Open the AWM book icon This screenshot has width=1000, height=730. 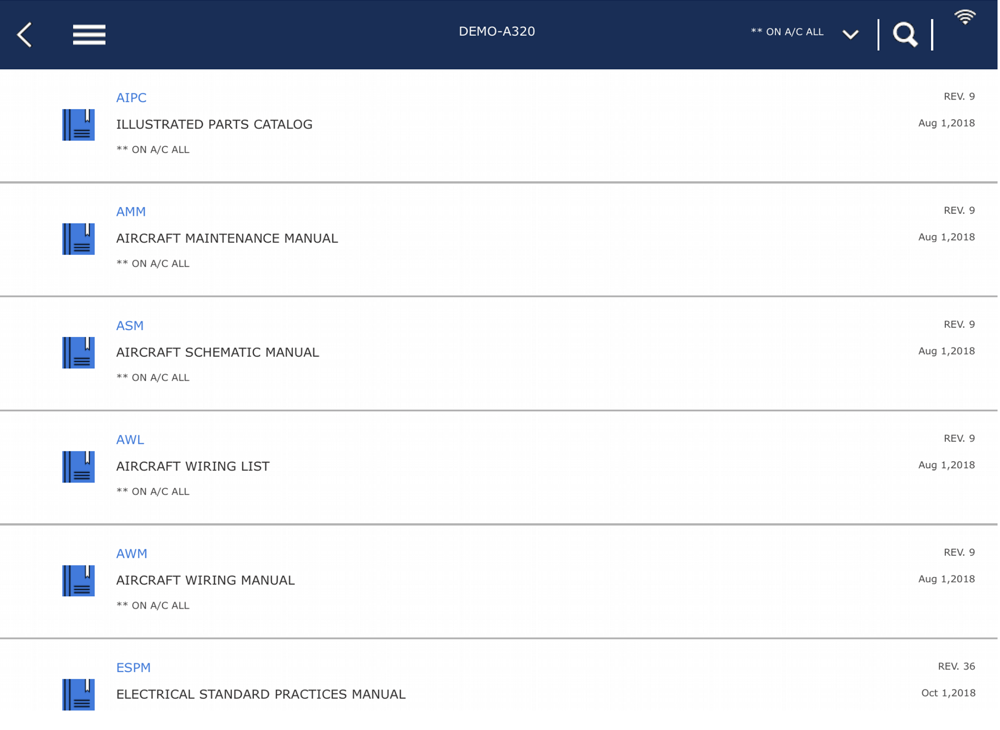[x=78, y=581]
